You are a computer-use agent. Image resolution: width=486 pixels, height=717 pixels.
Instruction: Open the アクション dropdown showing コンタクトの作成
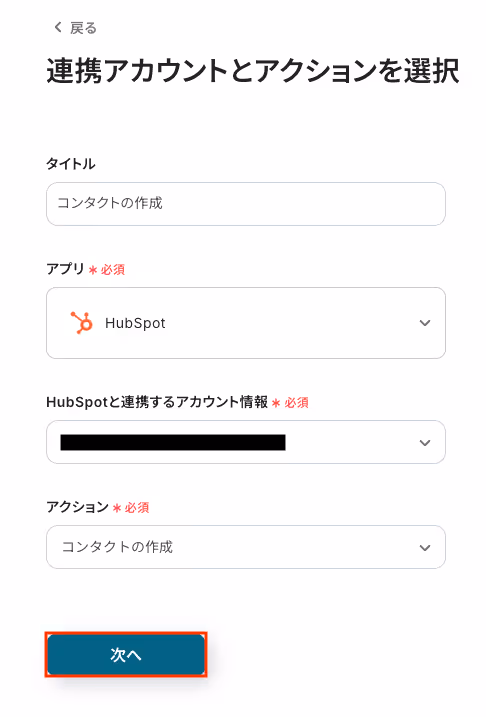pyautogui.click(x=246, y=547)
